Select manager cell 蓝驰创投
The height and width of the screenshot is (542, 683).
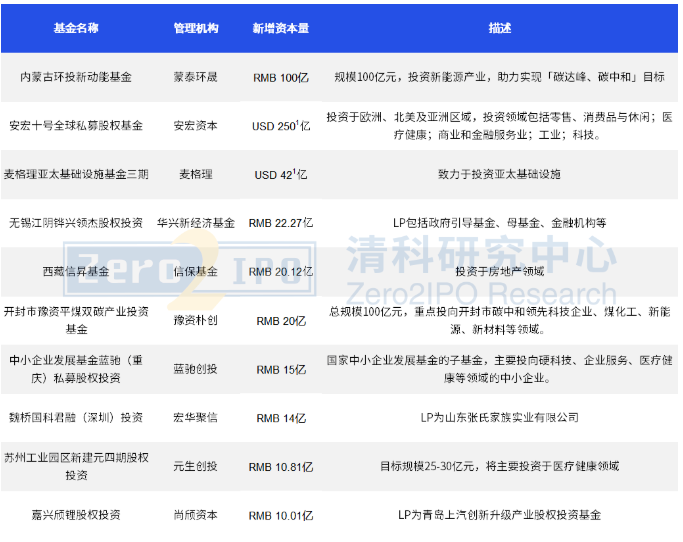[196, 369]
